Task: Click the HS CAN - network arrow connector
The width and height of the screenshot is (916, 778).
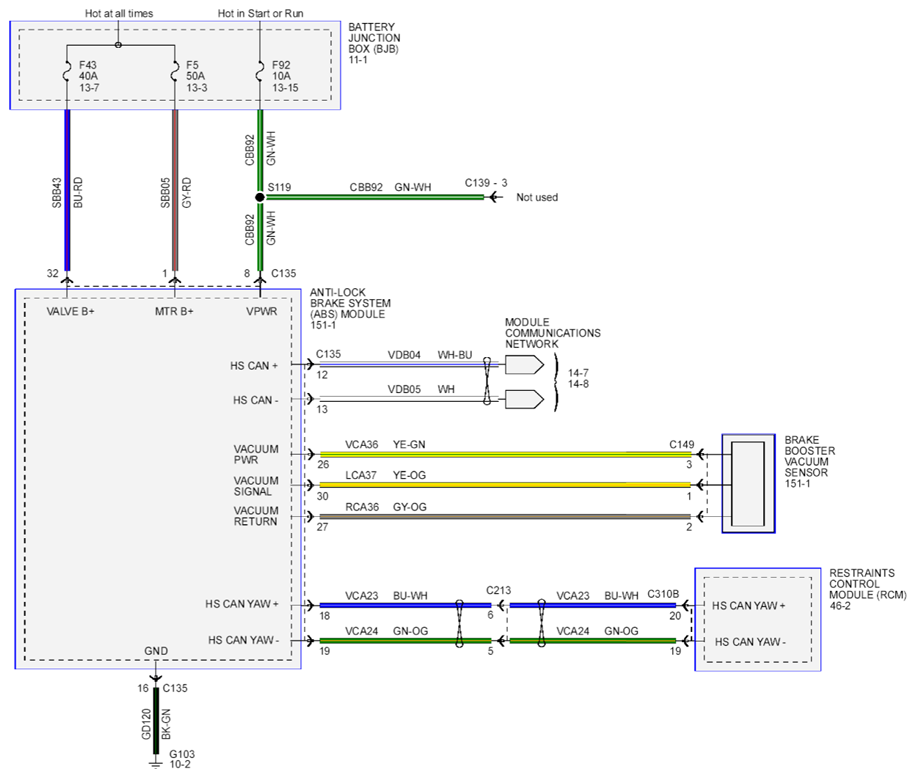Action: point(524,400)
